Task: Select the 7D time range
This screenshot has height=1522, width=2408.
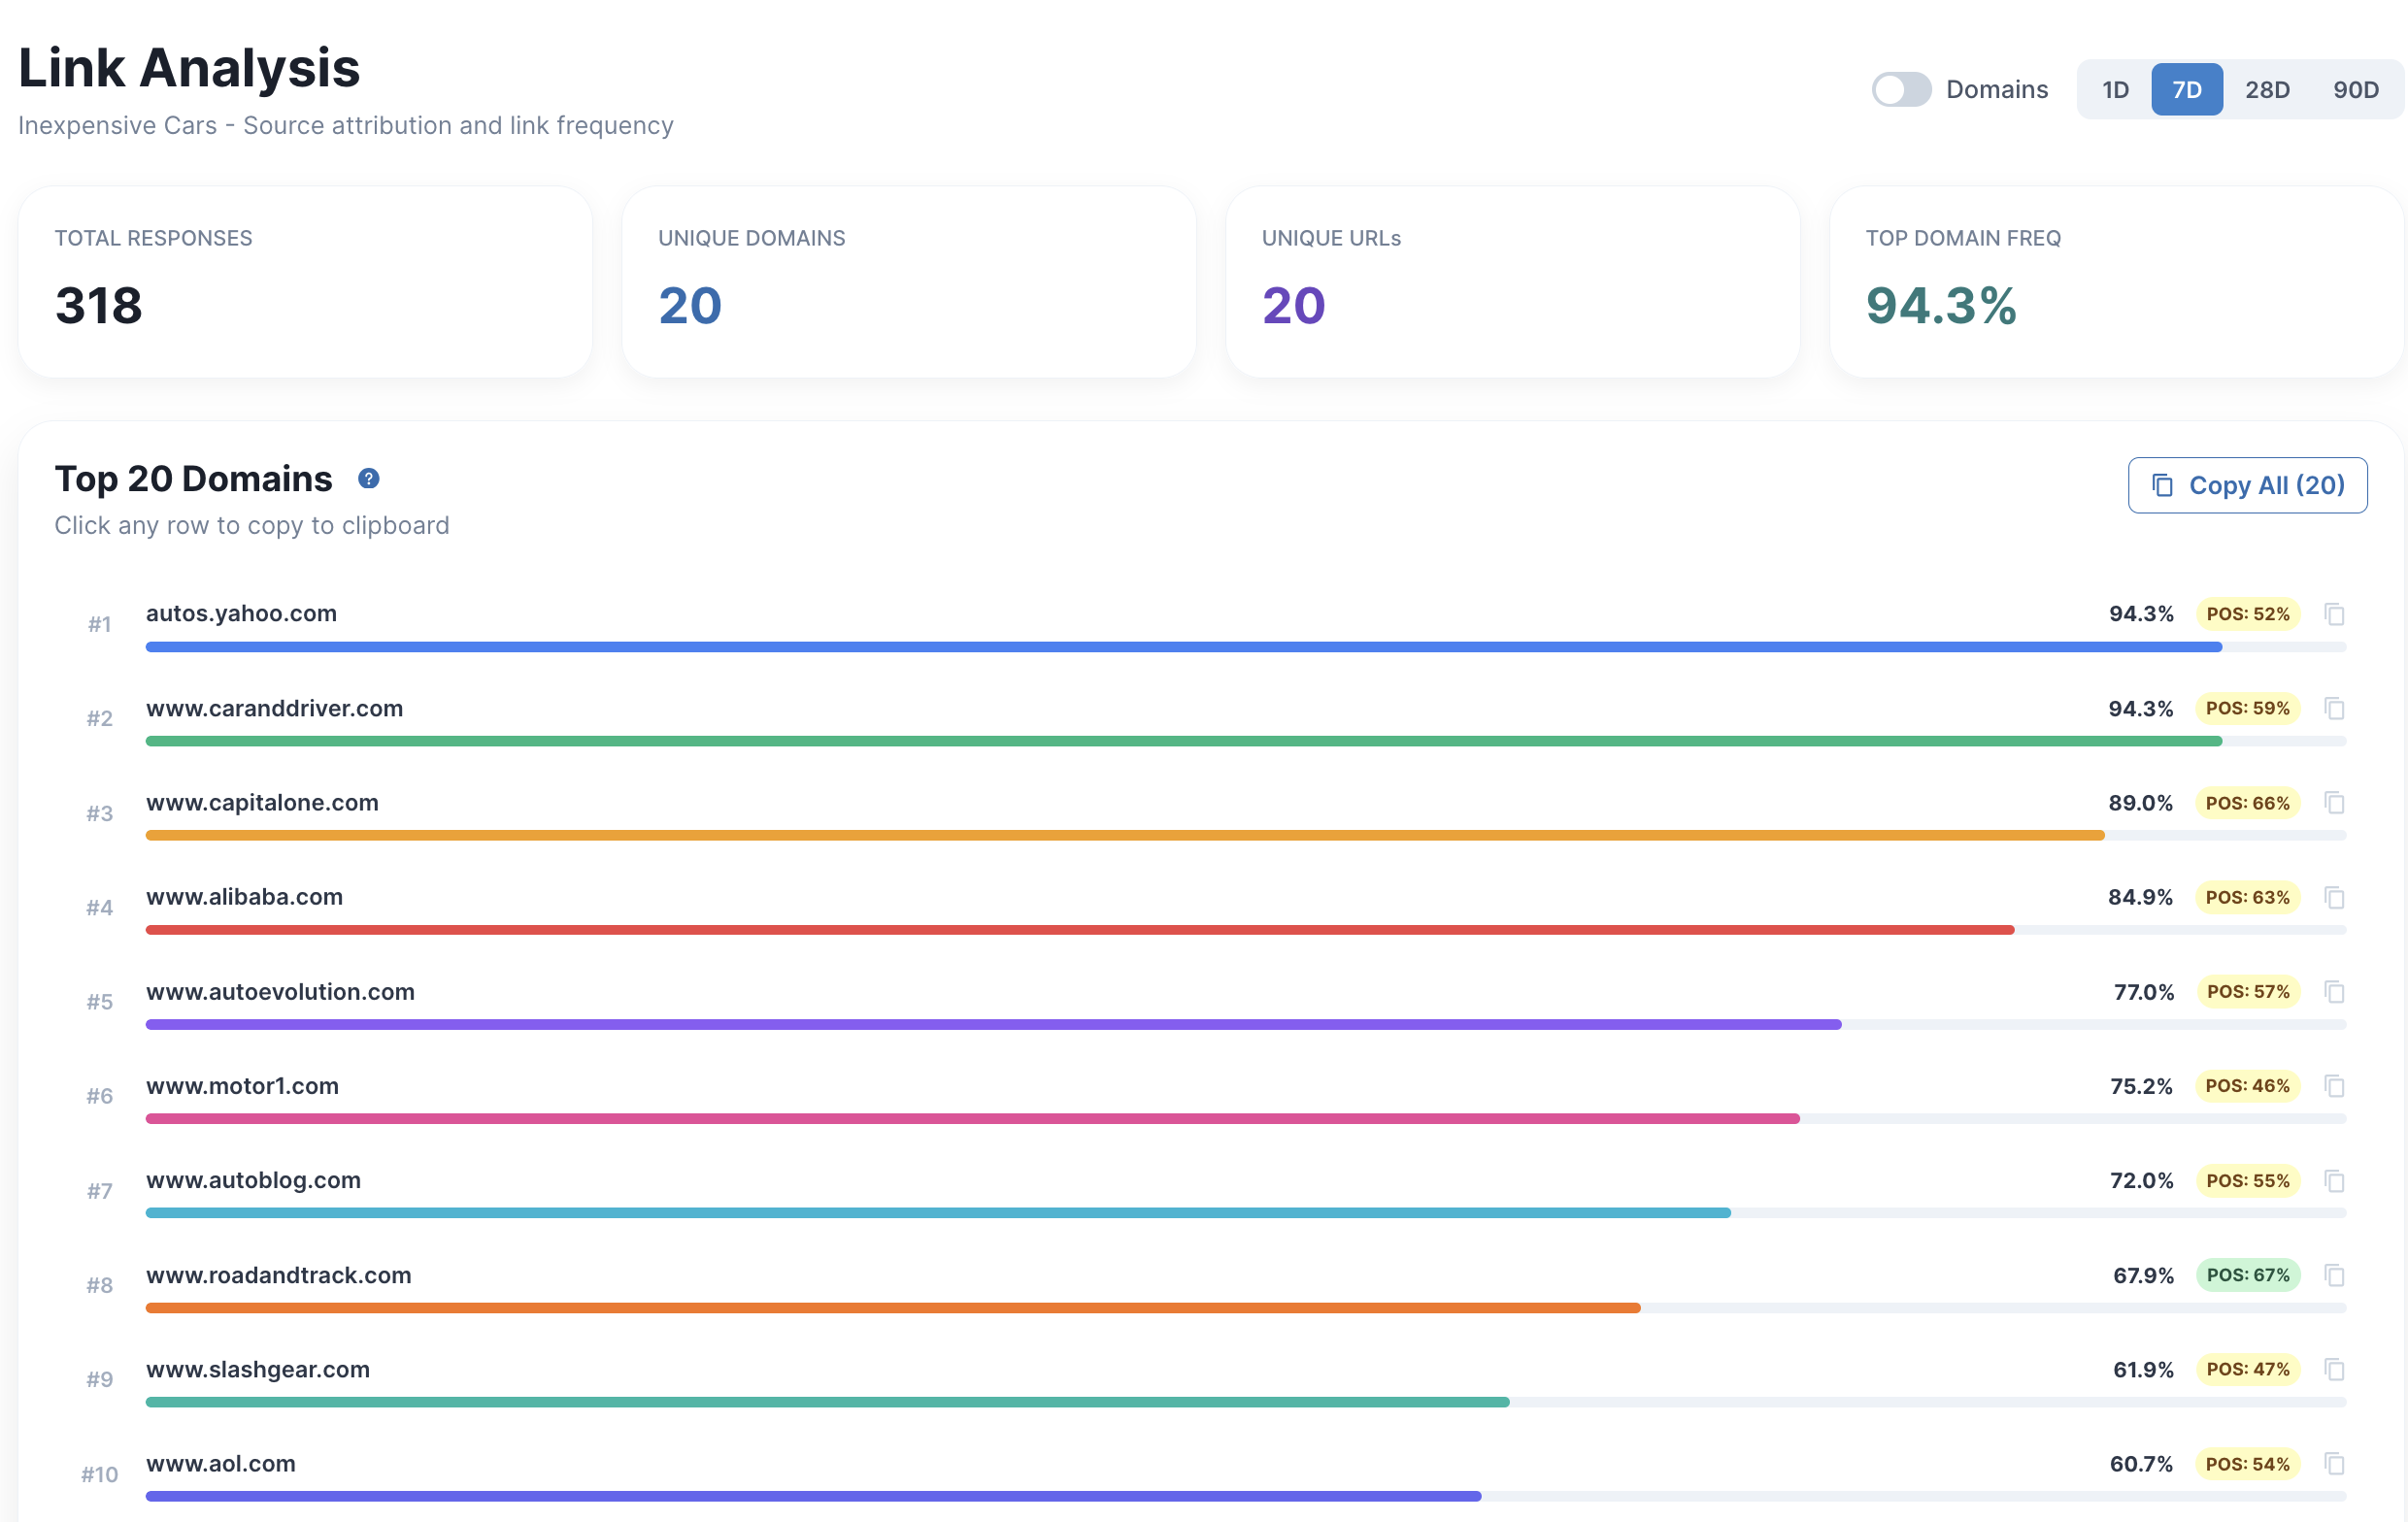Action: click(x=2186, y=90)
